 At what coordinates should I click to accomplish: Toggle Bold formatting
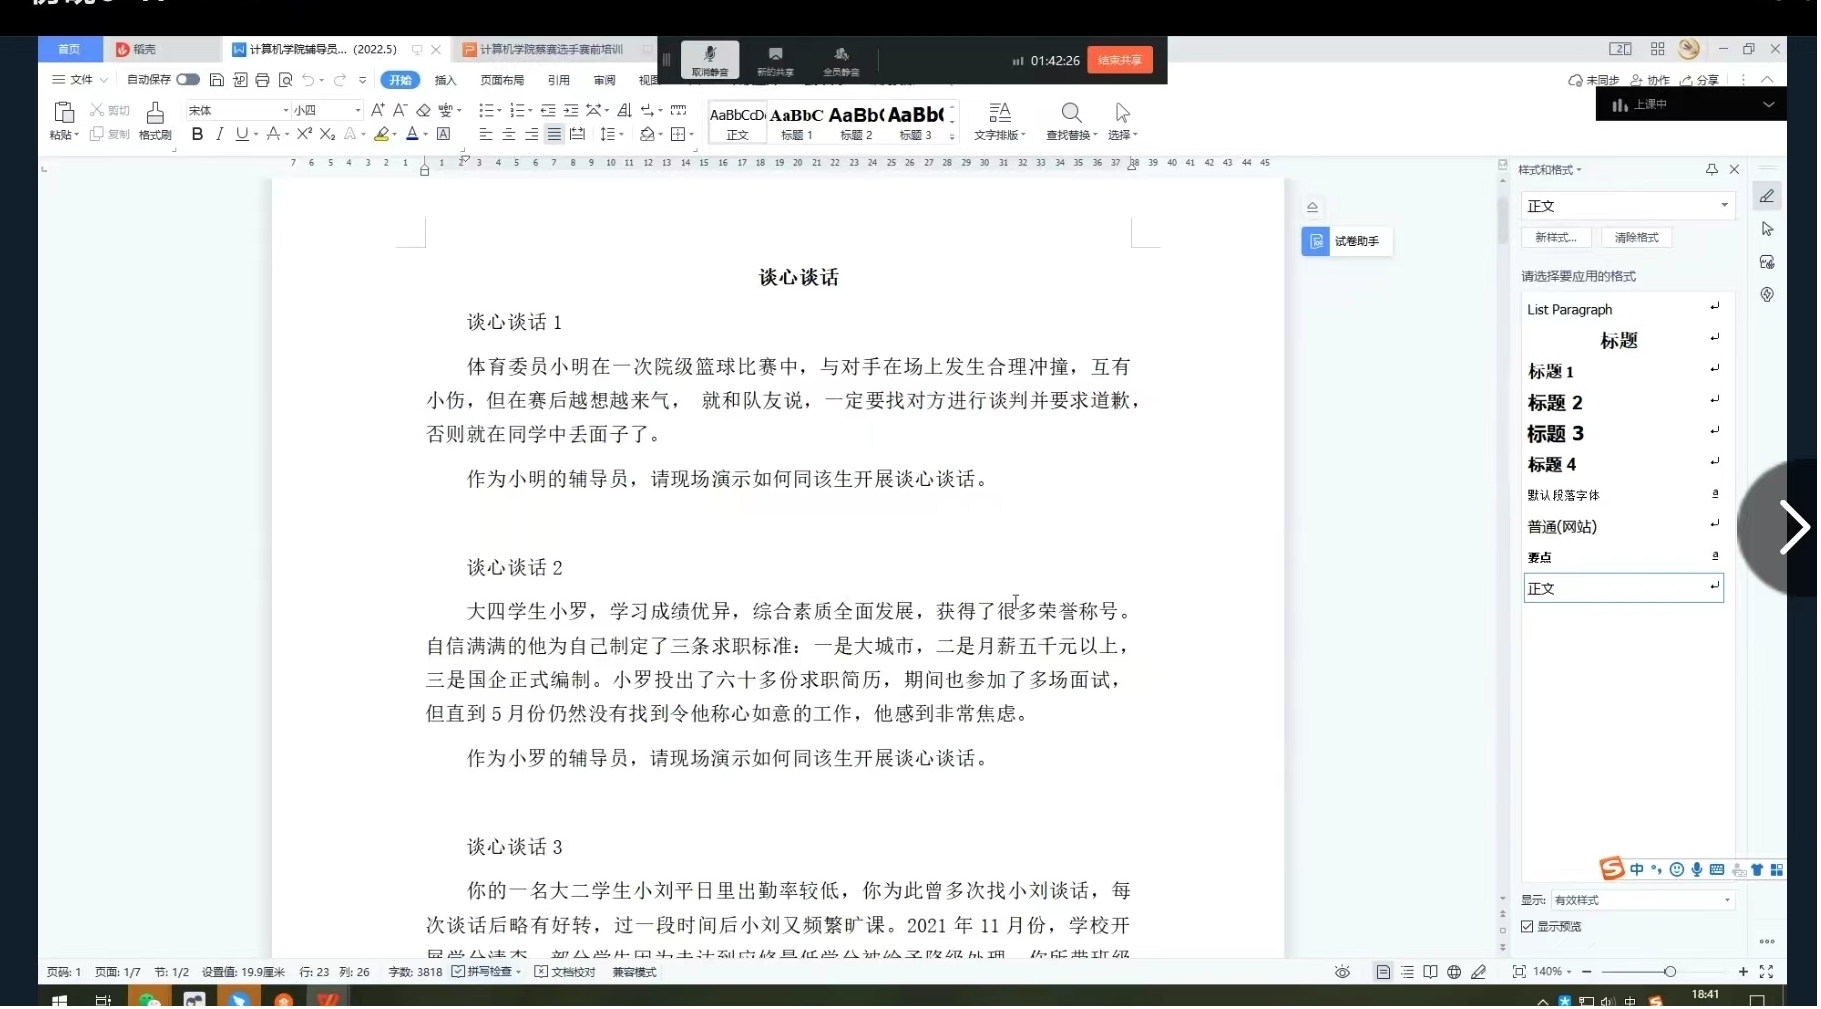click(x=197, y=134)
